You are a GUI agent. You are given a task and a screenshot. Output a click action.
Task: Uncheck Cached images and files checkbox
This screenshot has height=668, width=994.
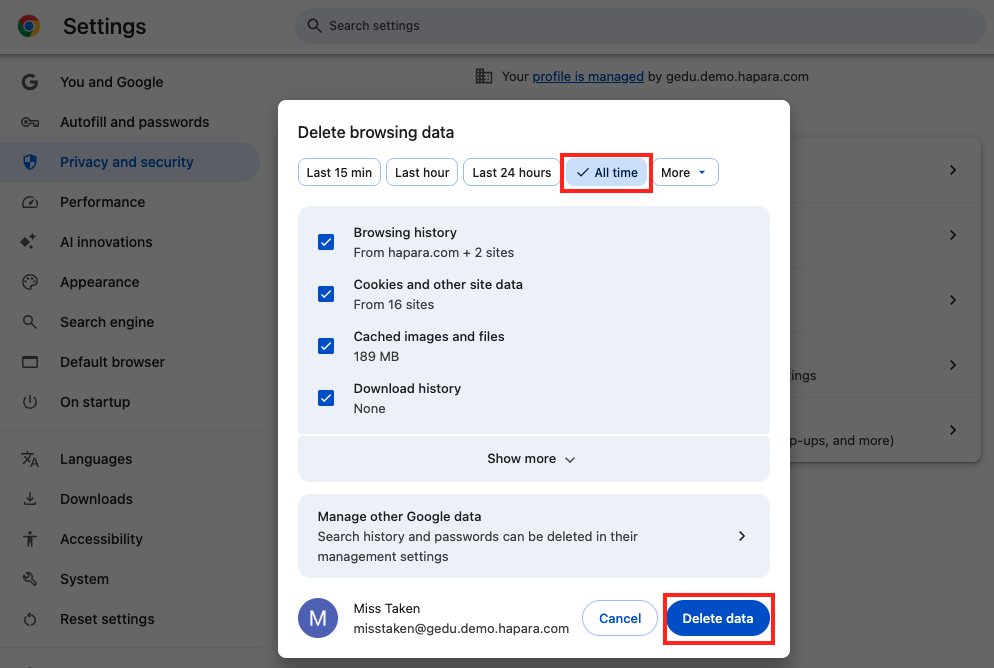(326, 346)
